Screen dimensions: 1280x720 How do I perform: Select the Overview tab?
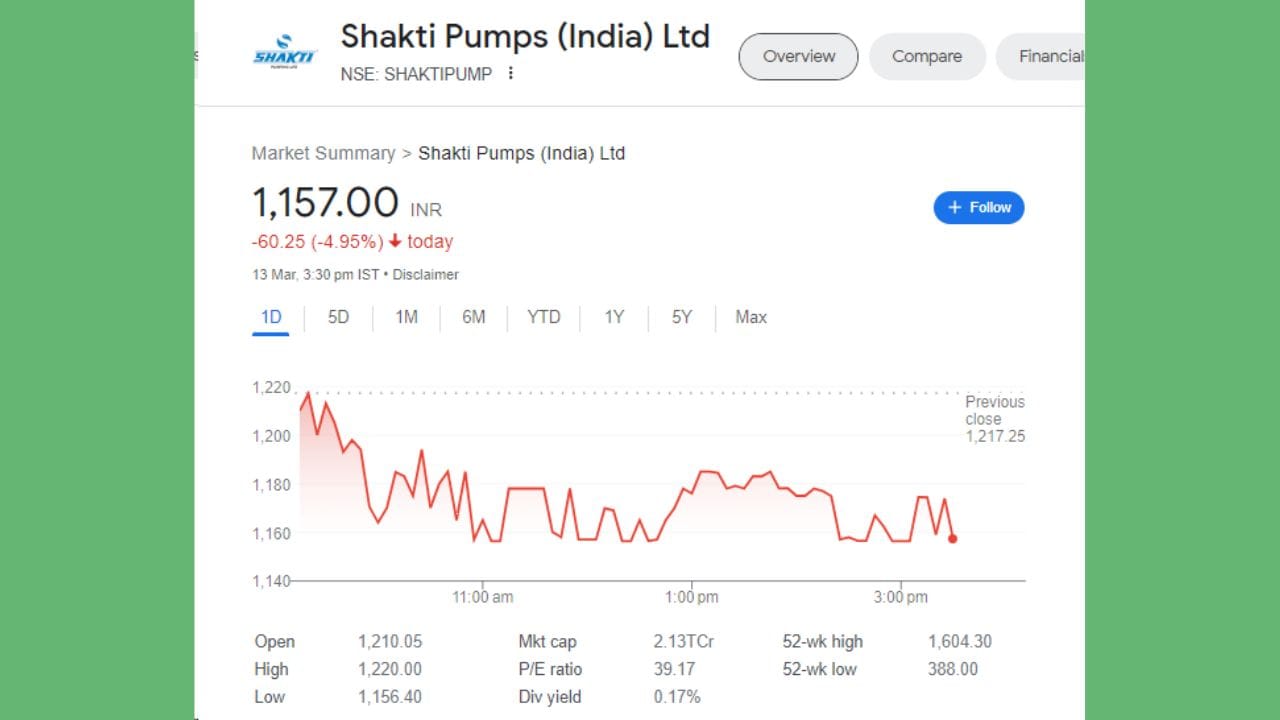pos(798,56)
